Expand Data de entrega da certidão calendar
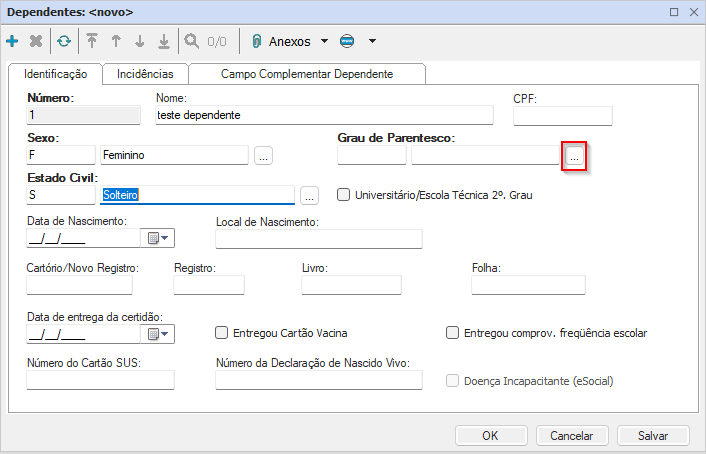This screenshot has width=706, height=454. [160, 334]
